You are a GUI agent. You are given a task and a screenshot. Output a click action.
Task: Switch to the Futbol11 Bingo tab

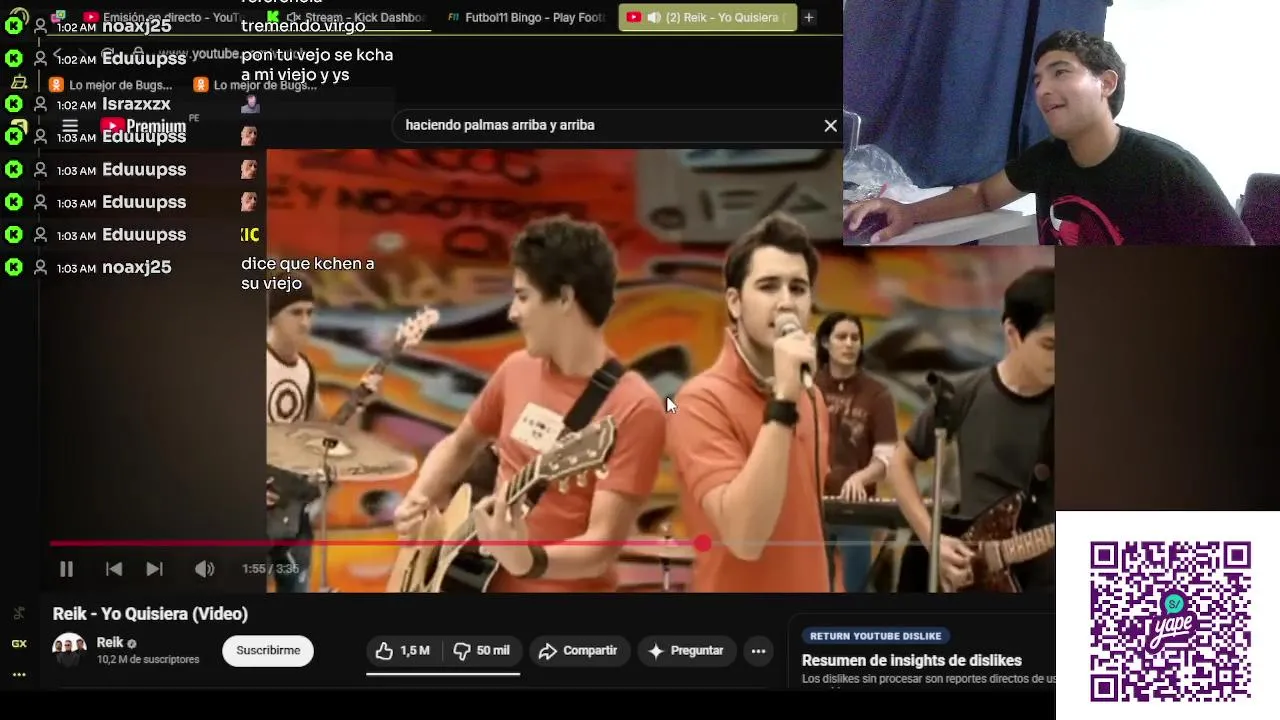525,17
